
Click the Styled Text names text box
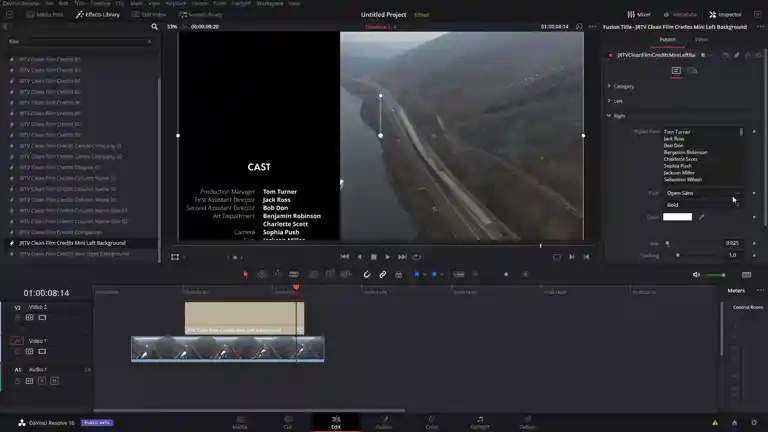point(702,155)
